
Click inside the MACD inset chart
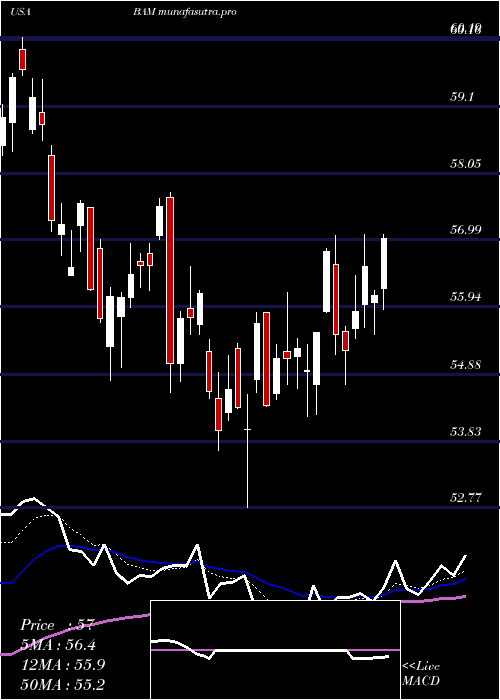click(x=275, y=650)
